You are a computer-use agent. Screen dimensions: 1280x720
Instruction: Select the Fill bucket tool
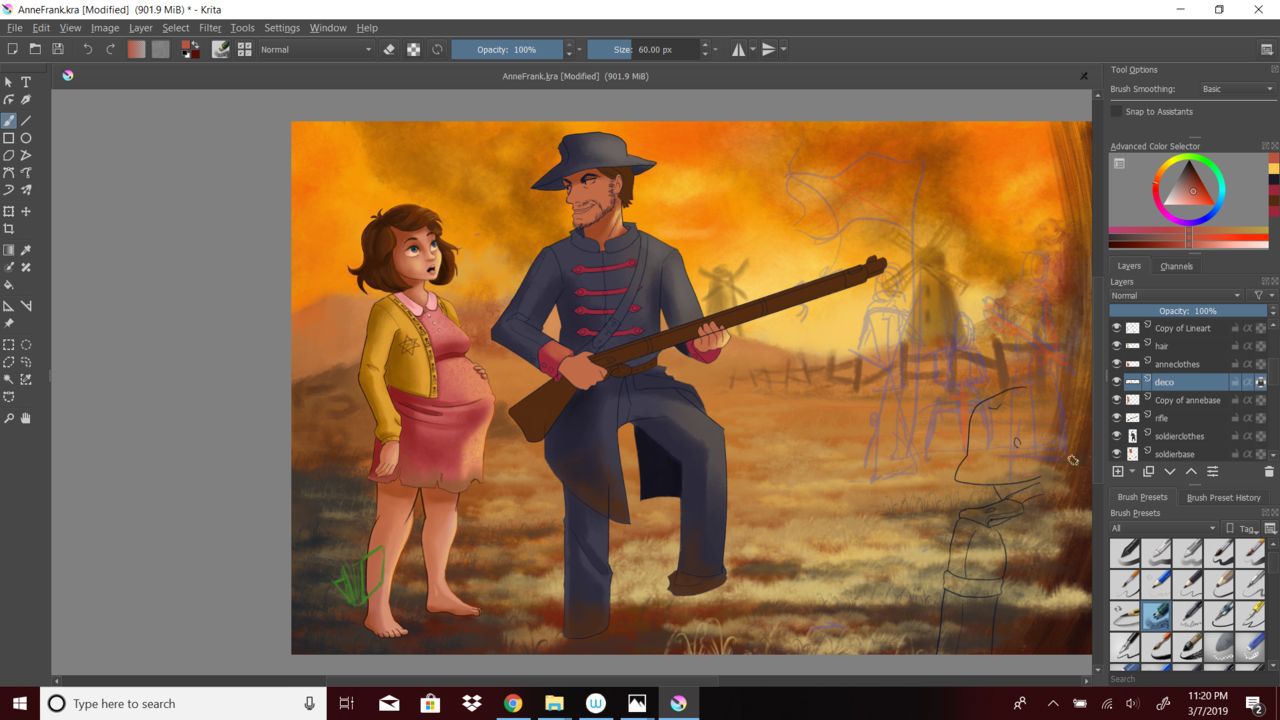tap(9, 285)
